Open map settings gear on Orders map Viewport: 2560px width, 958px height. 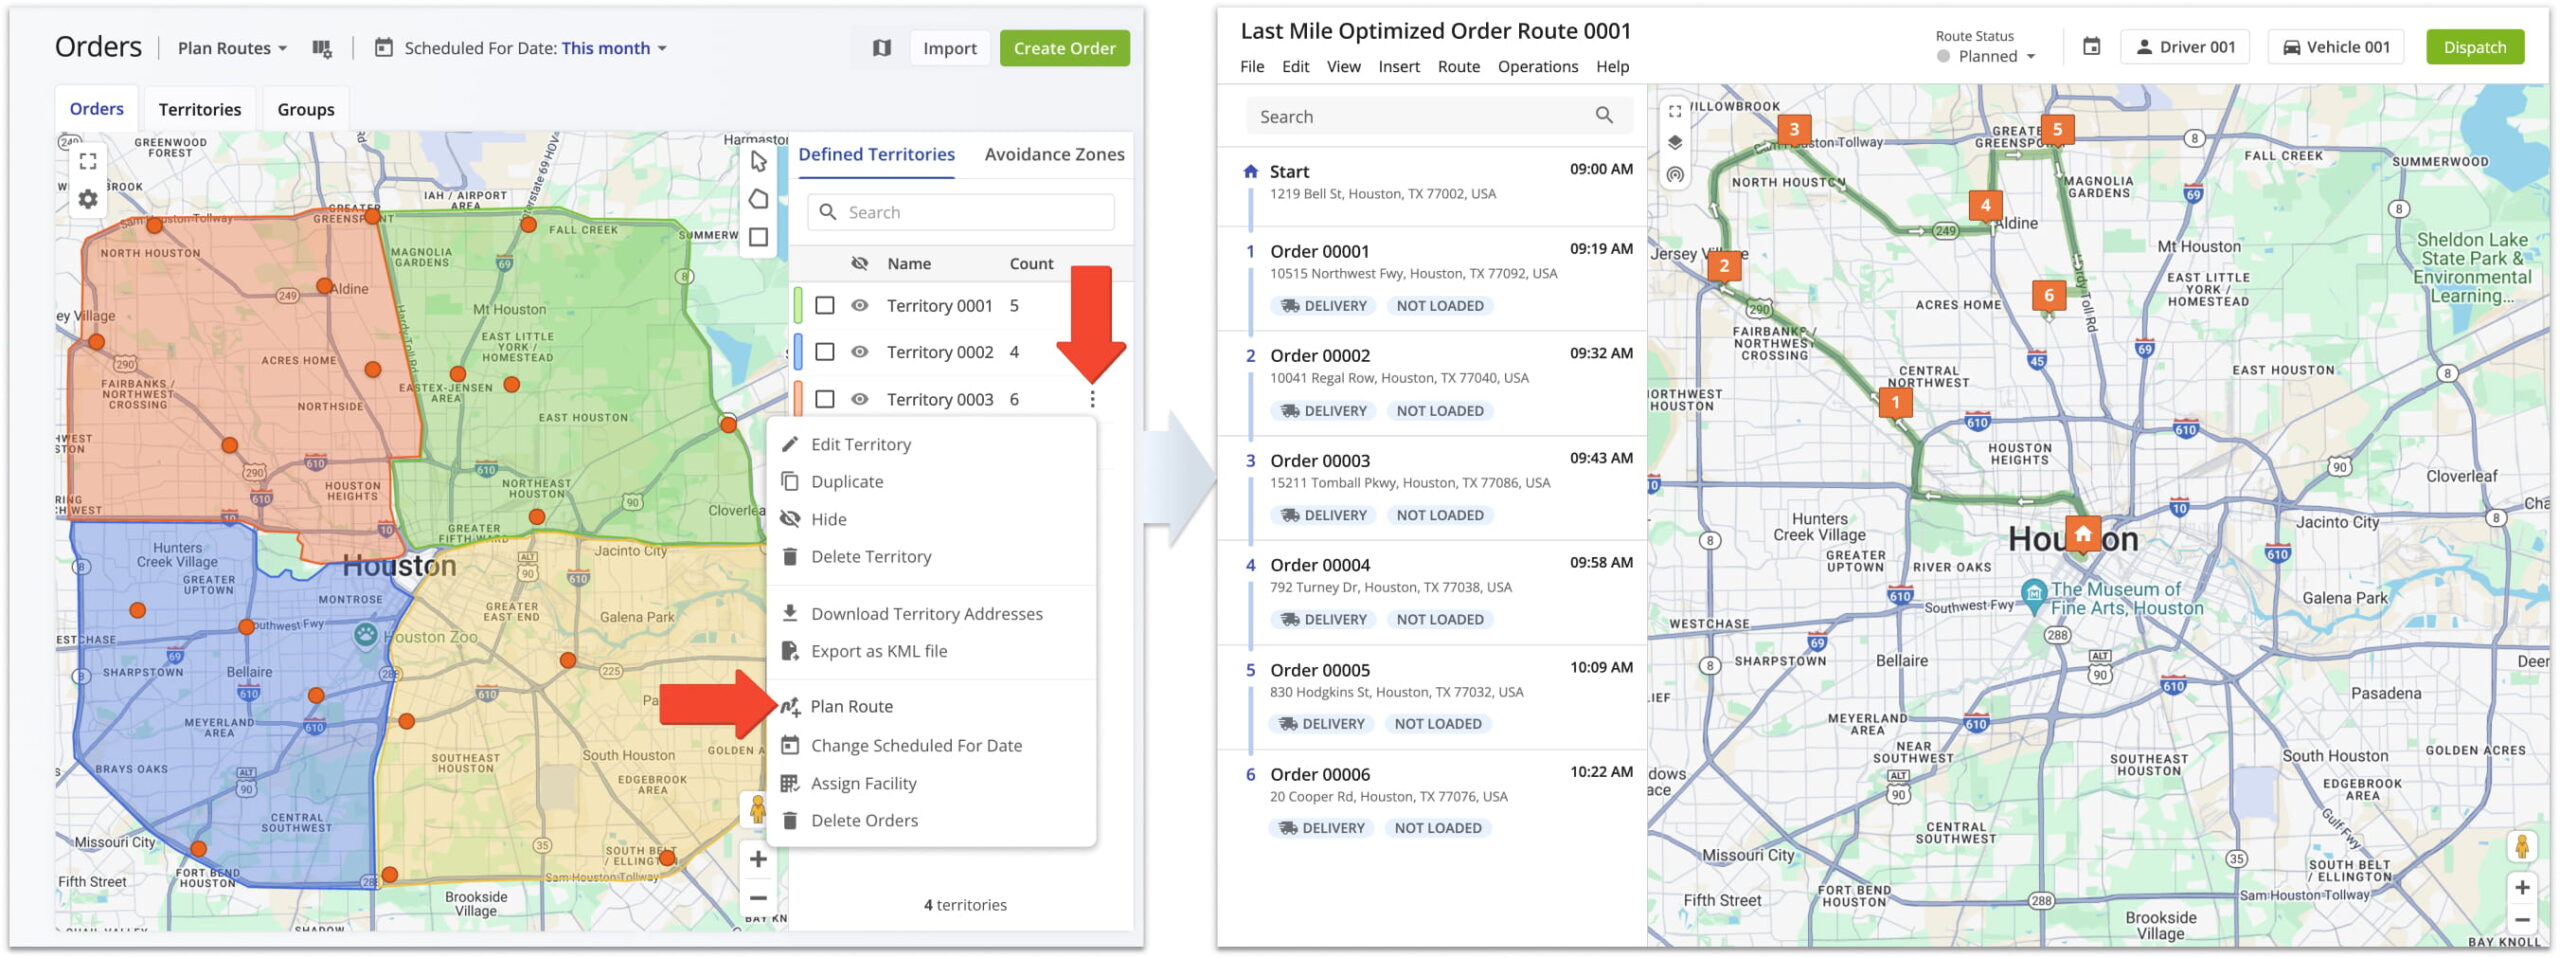pyautogui.click(x=88, y=199)
